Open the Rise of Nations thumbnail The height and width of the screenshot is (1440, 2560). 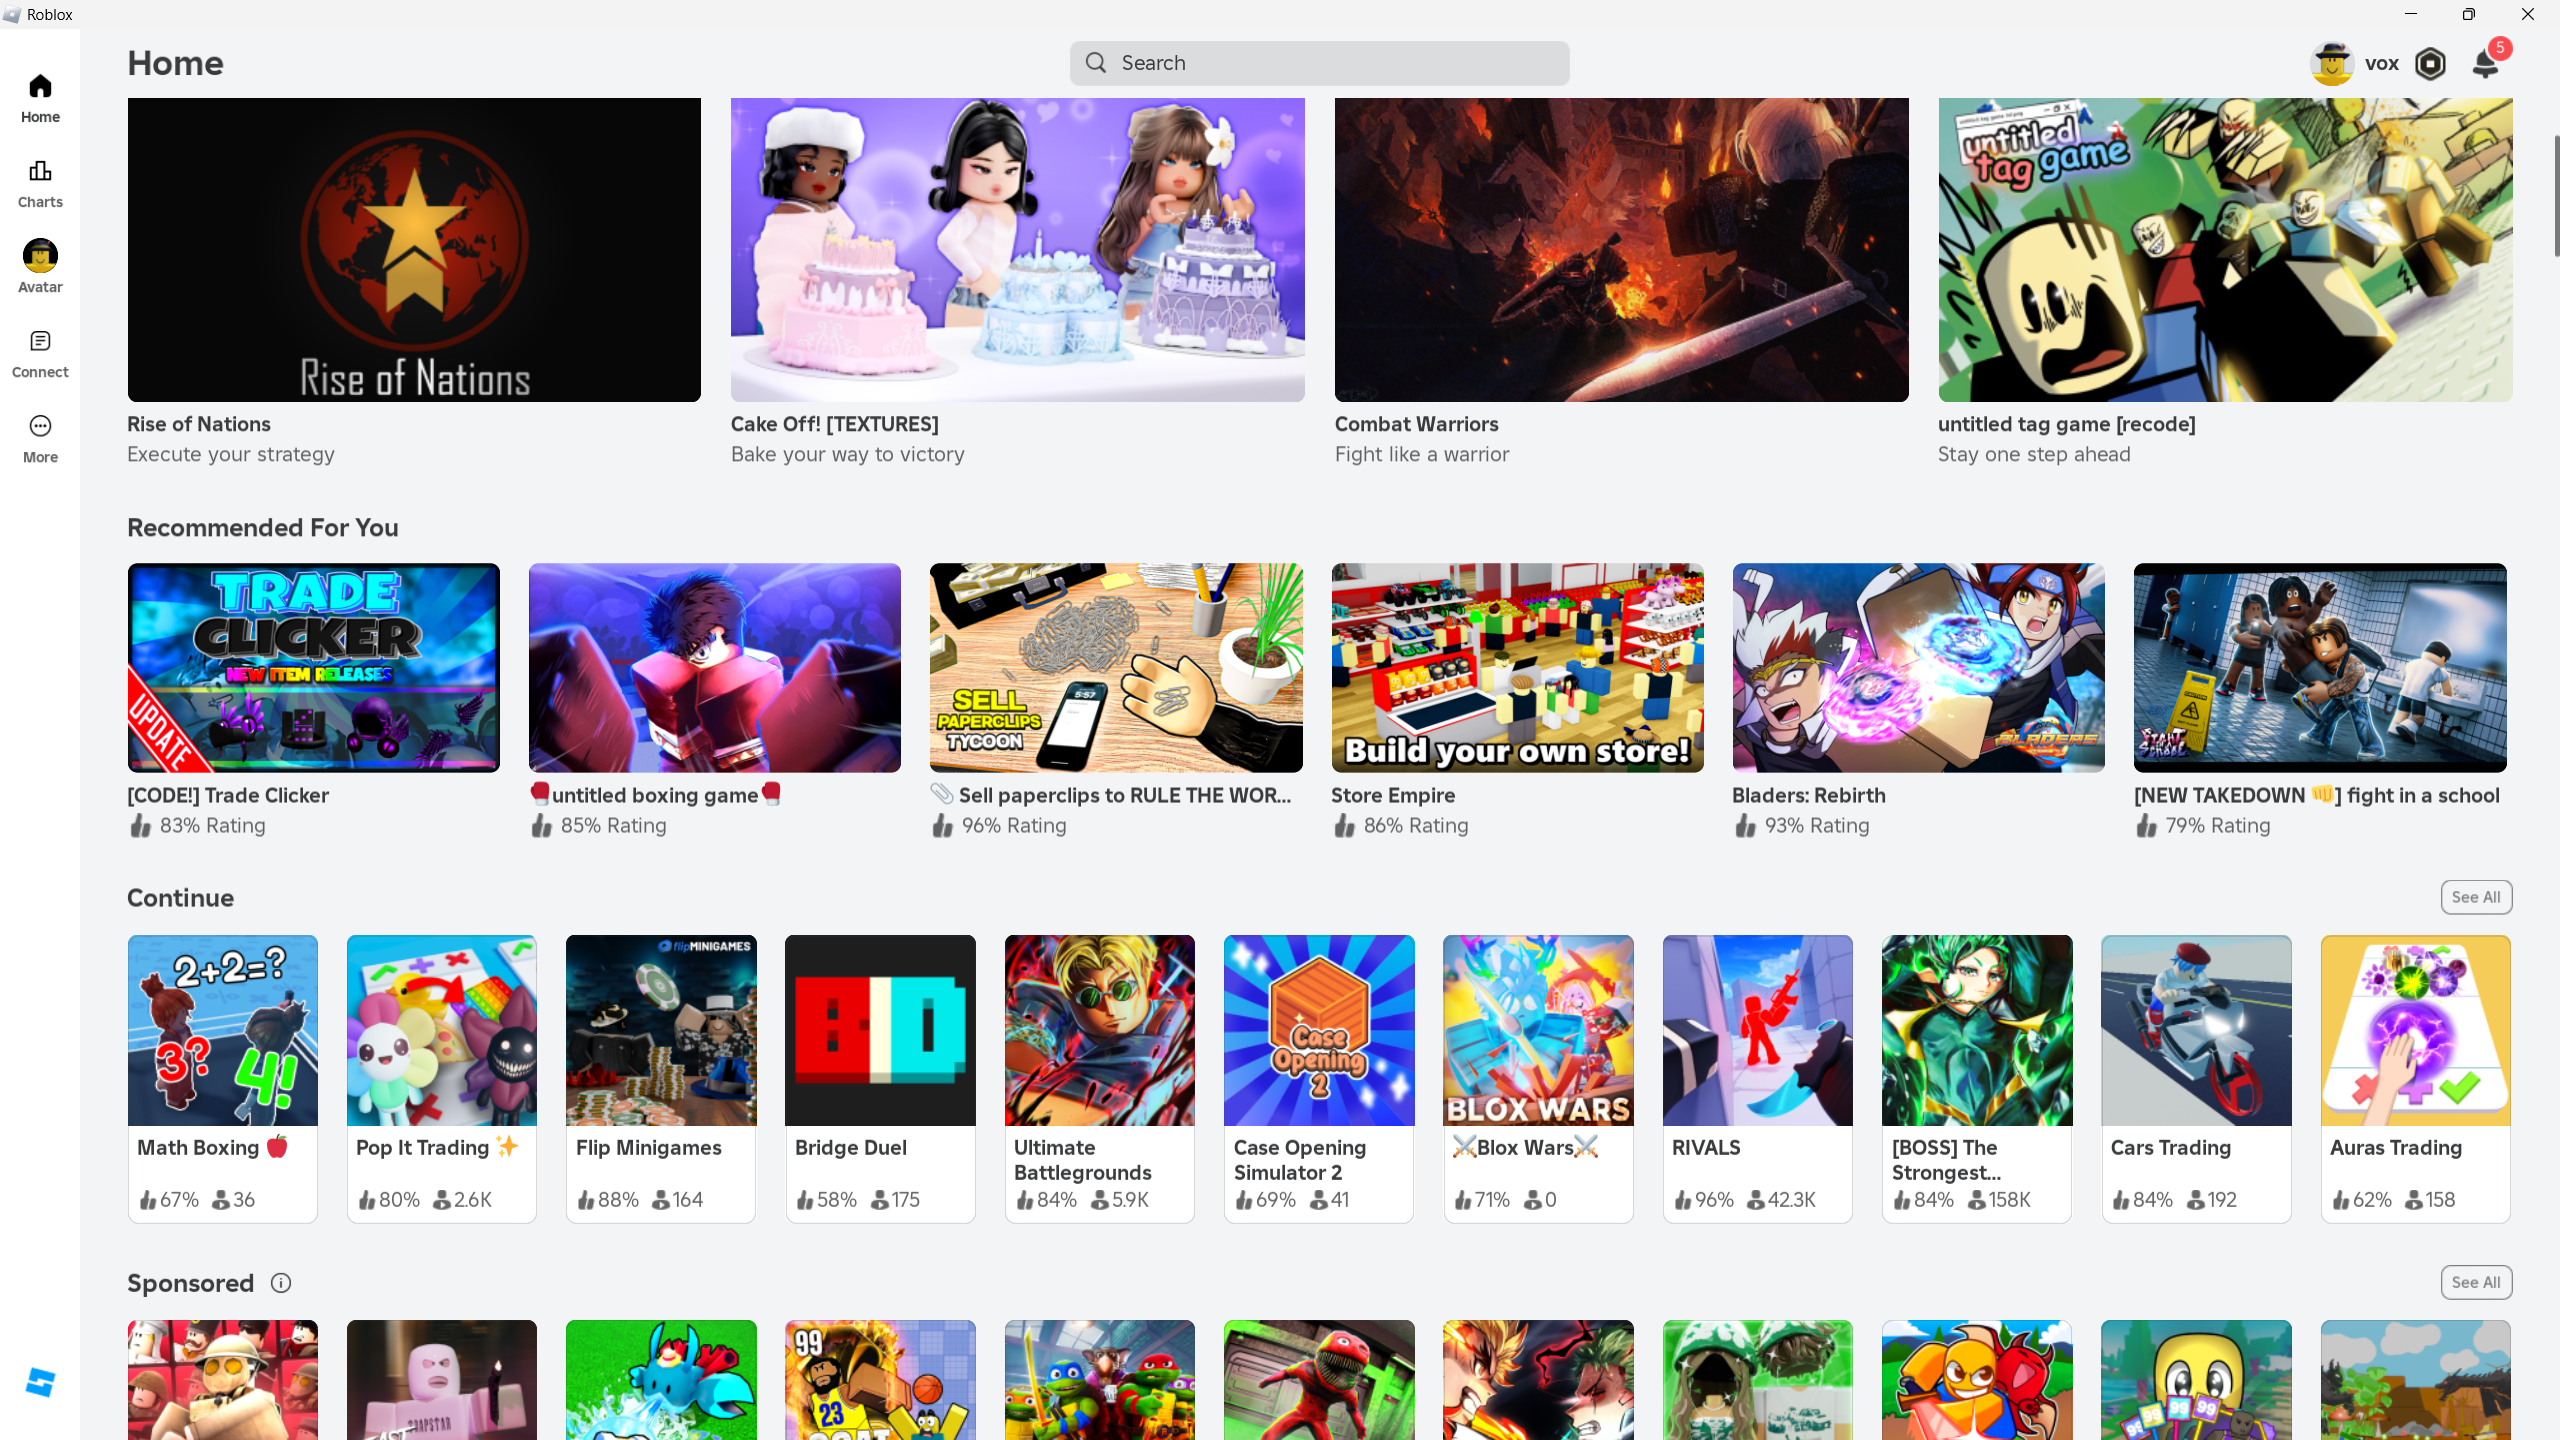click(414, 250)
